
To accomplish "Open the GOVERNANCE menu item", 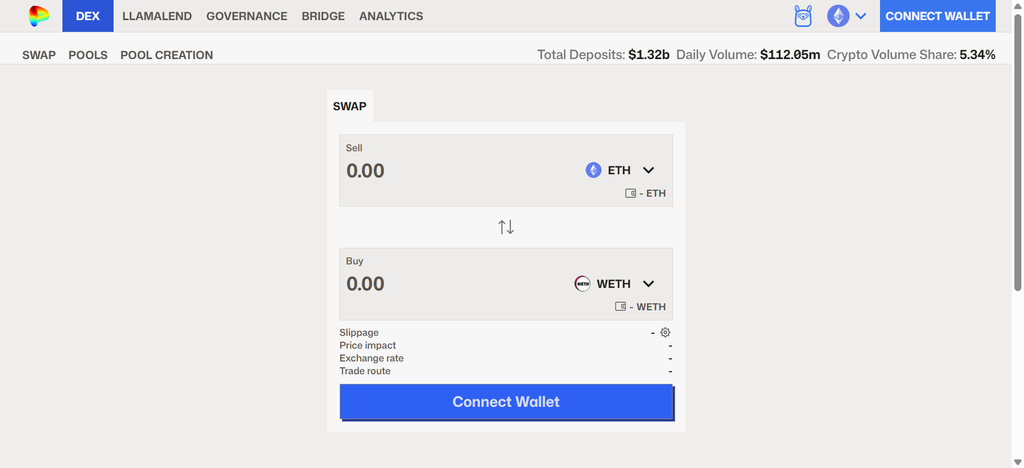I will (247, 16).
